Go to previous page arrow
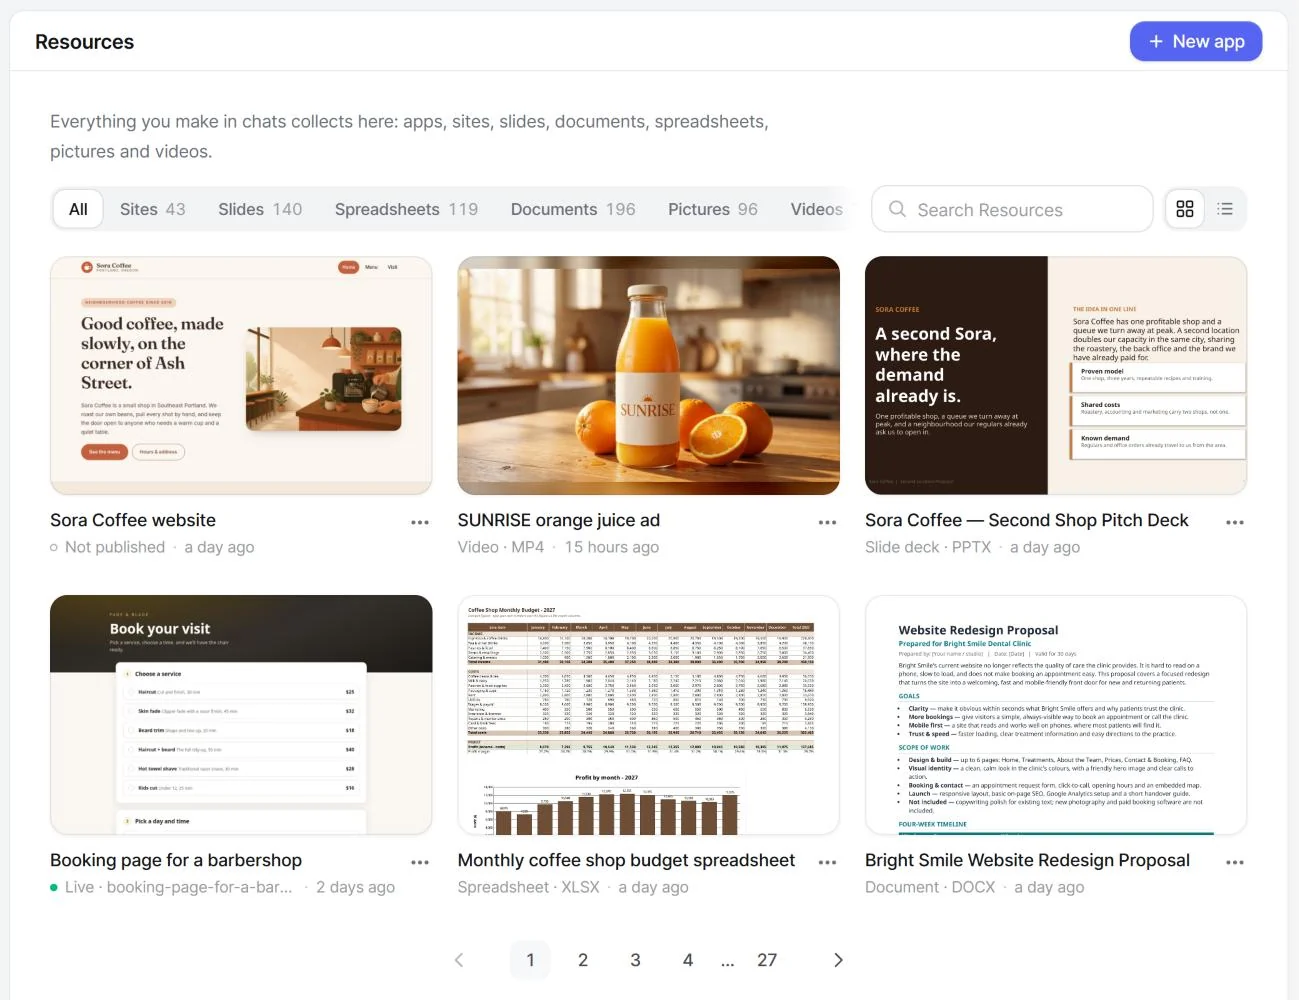 pos(459,960)
